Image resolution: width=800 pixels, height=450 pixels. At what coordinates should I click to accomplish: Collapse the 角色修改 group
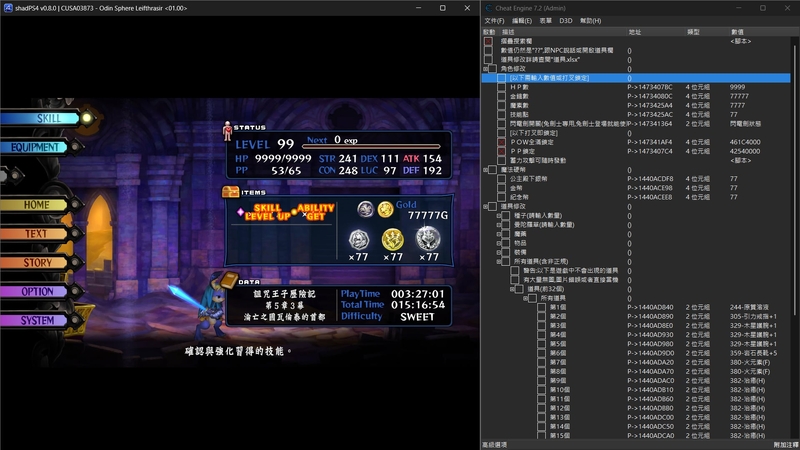point(485,69)
